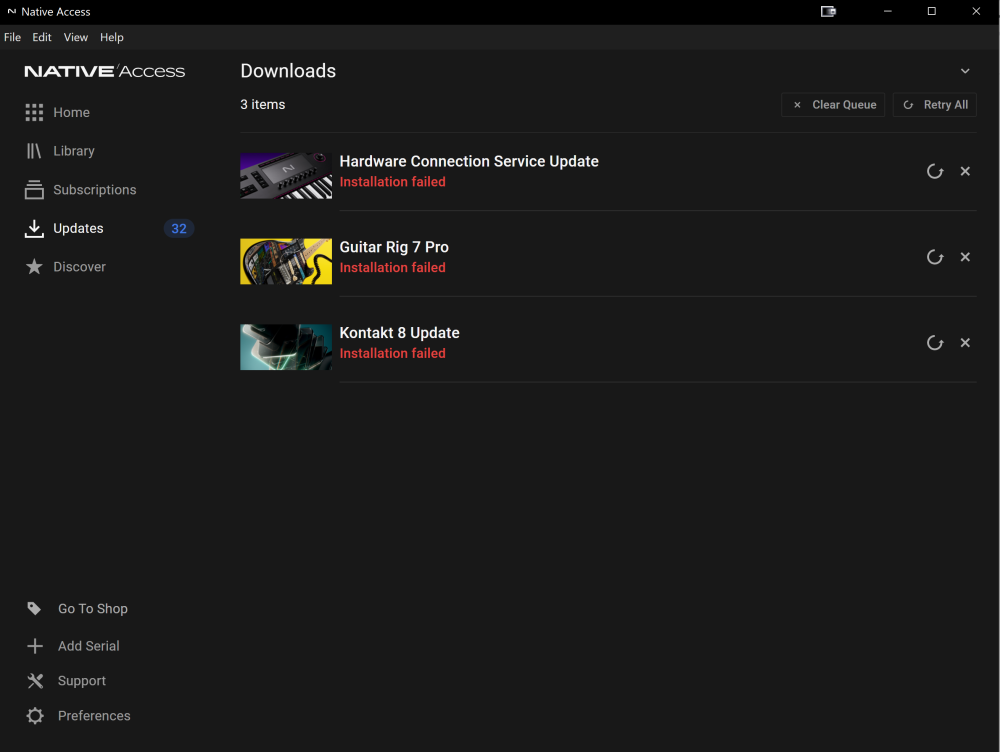1000x752 pixels.
Task: Open the Library section
Action: (74, 151)
